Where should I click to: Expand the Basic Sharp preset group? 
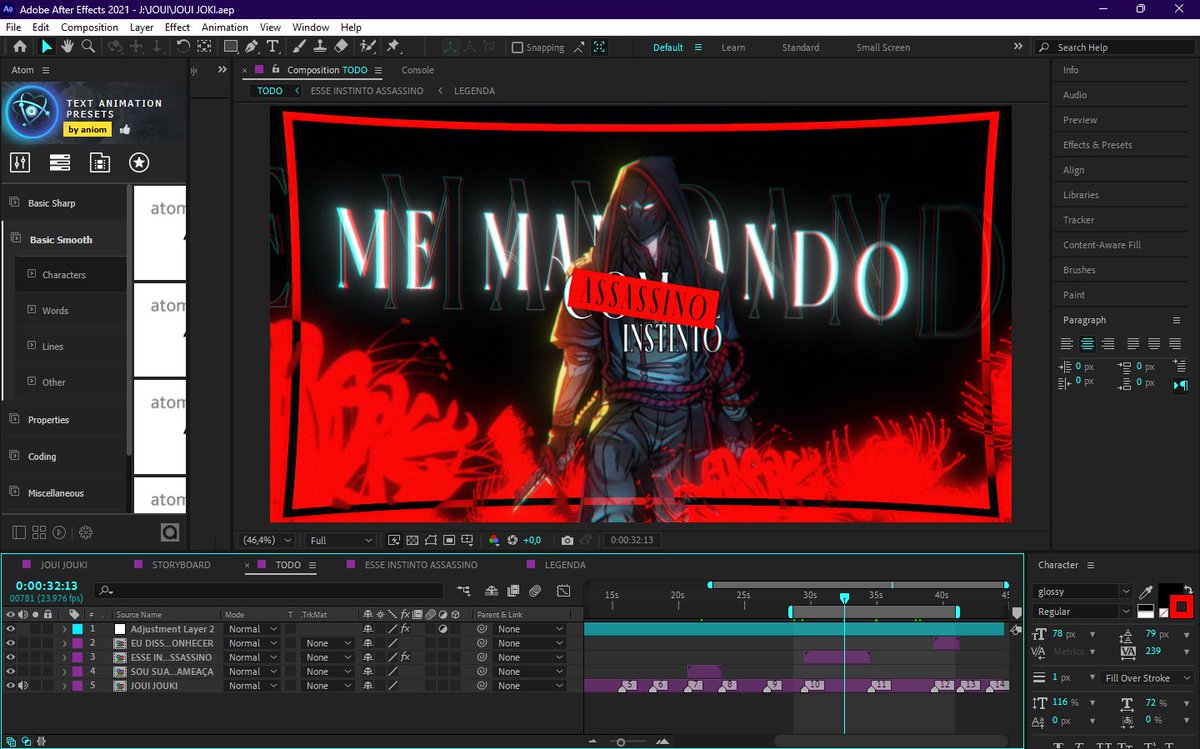point(51,203)
